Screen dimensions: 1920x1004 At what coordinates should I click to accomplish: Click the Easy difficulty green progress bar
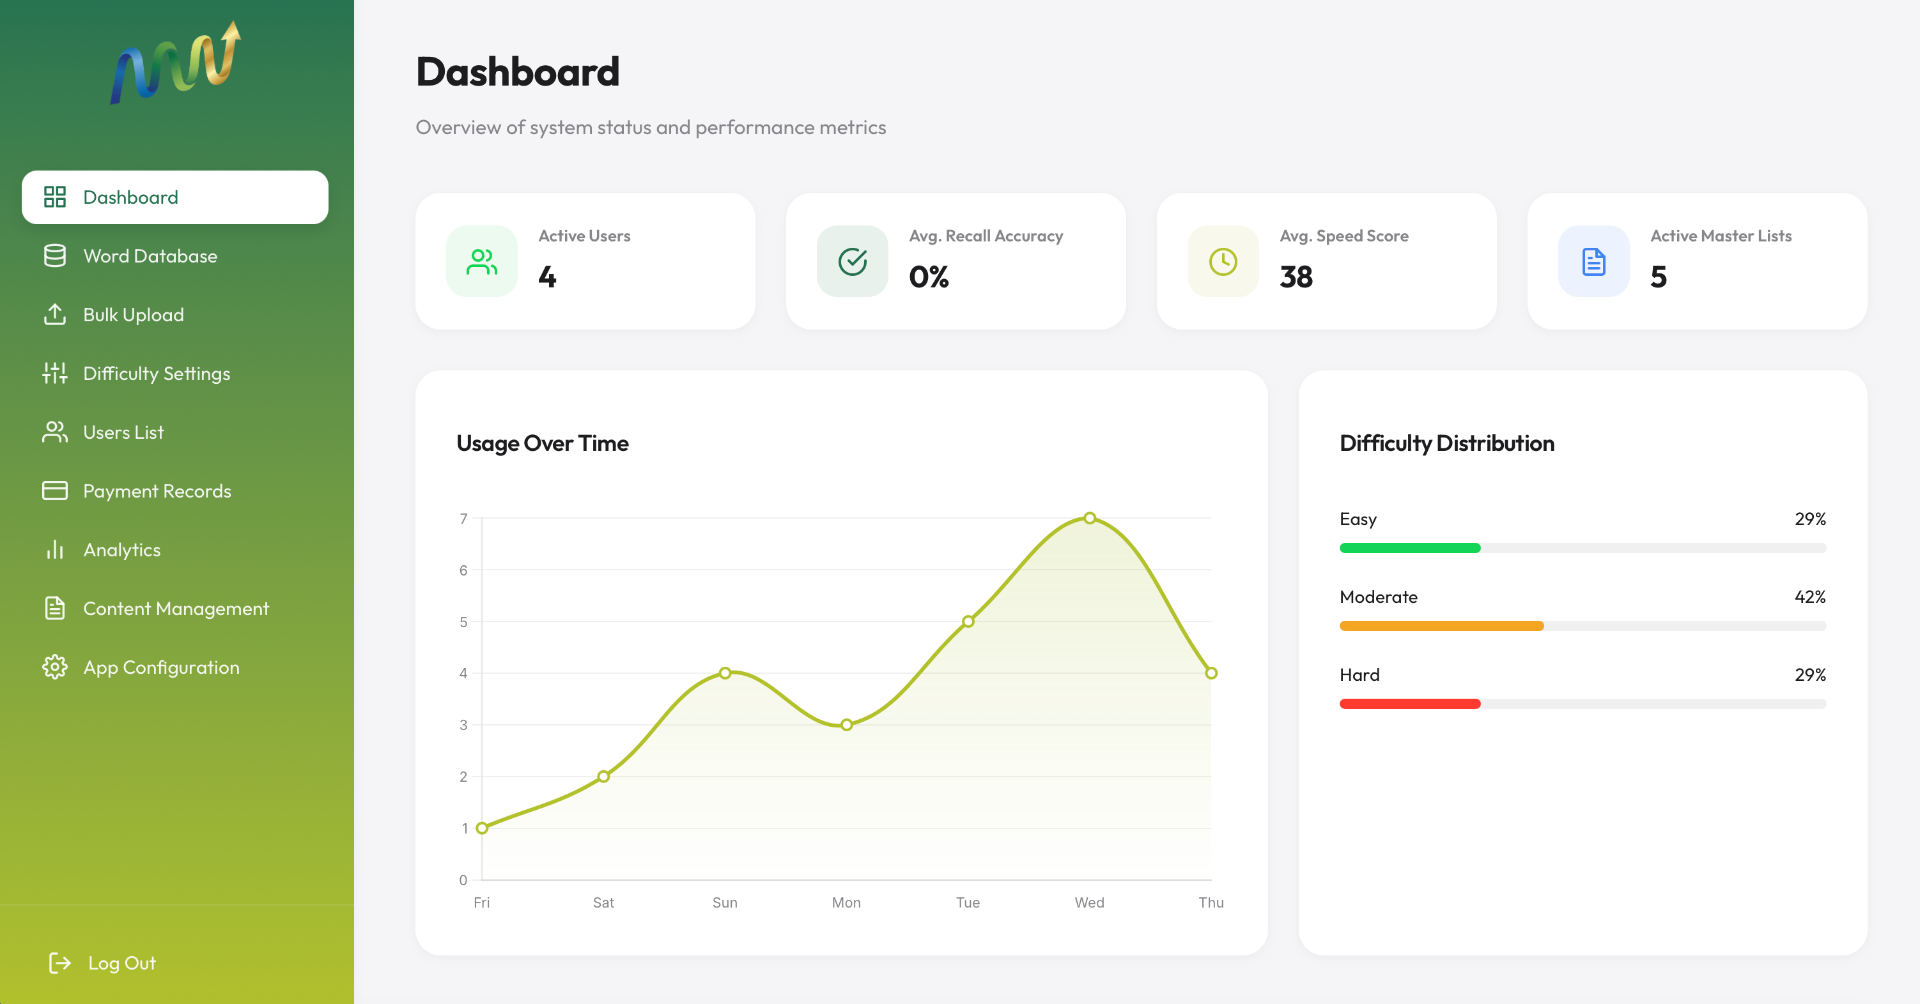coord(1410,548)
